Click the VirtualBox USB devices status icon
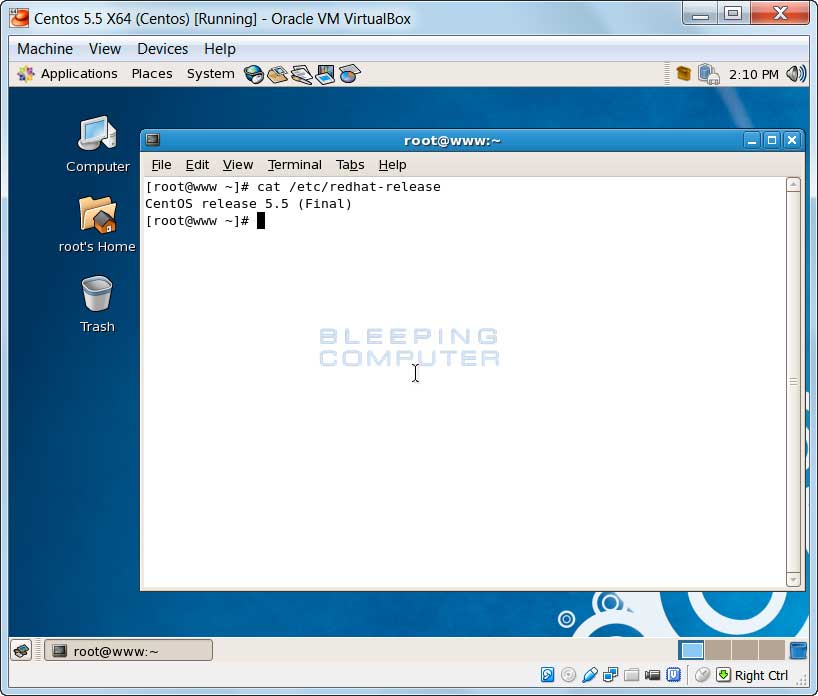Screen dimensions: 818x696 [590, 675]
